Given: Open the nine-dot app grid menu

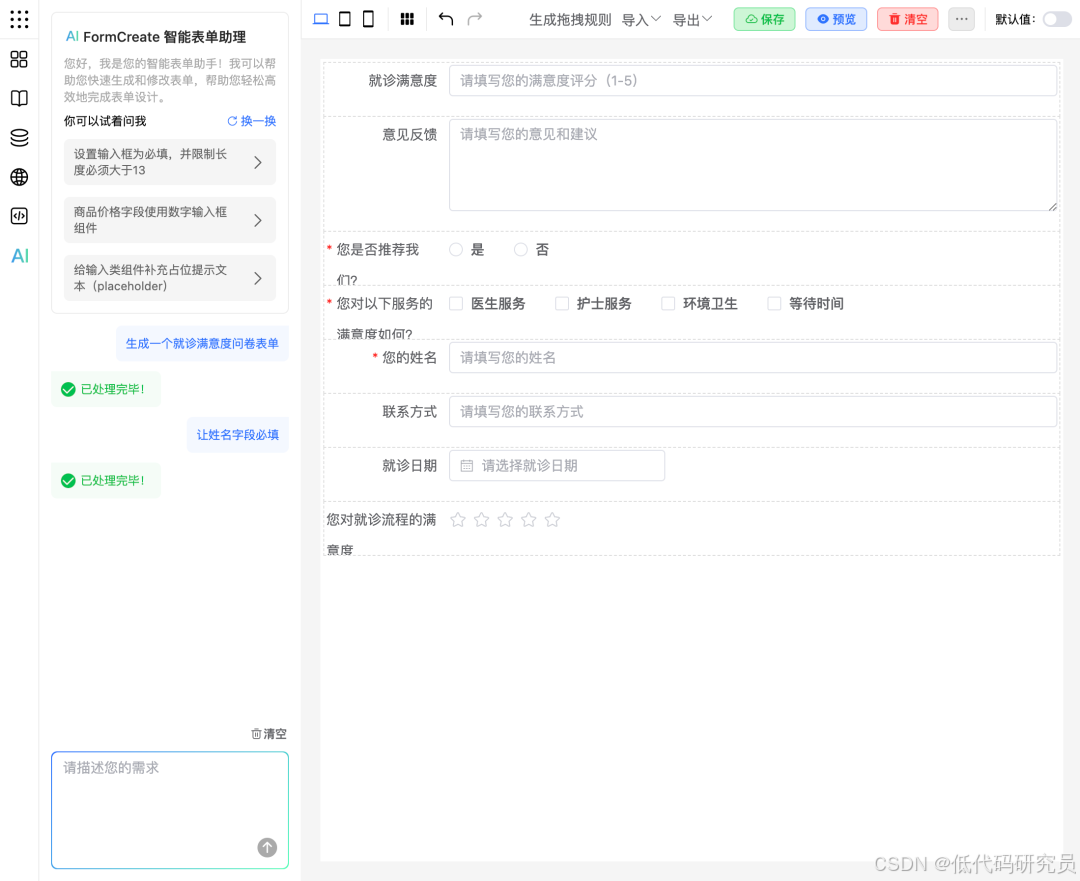Looking at the screenshot, I should 19,19.
